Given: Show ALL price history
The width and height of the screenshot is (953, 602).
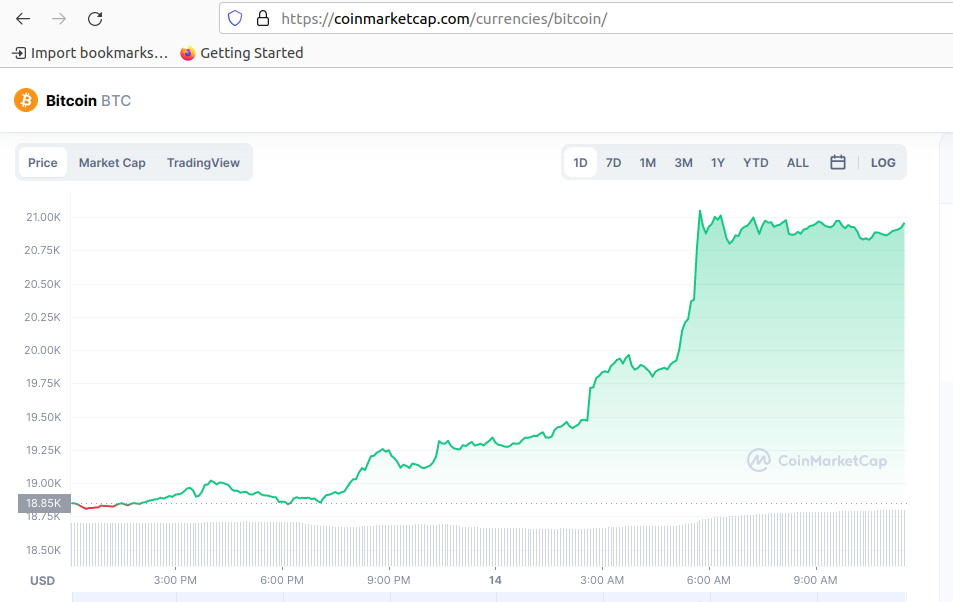Looking at the screenshot, I should click(797, 162).
